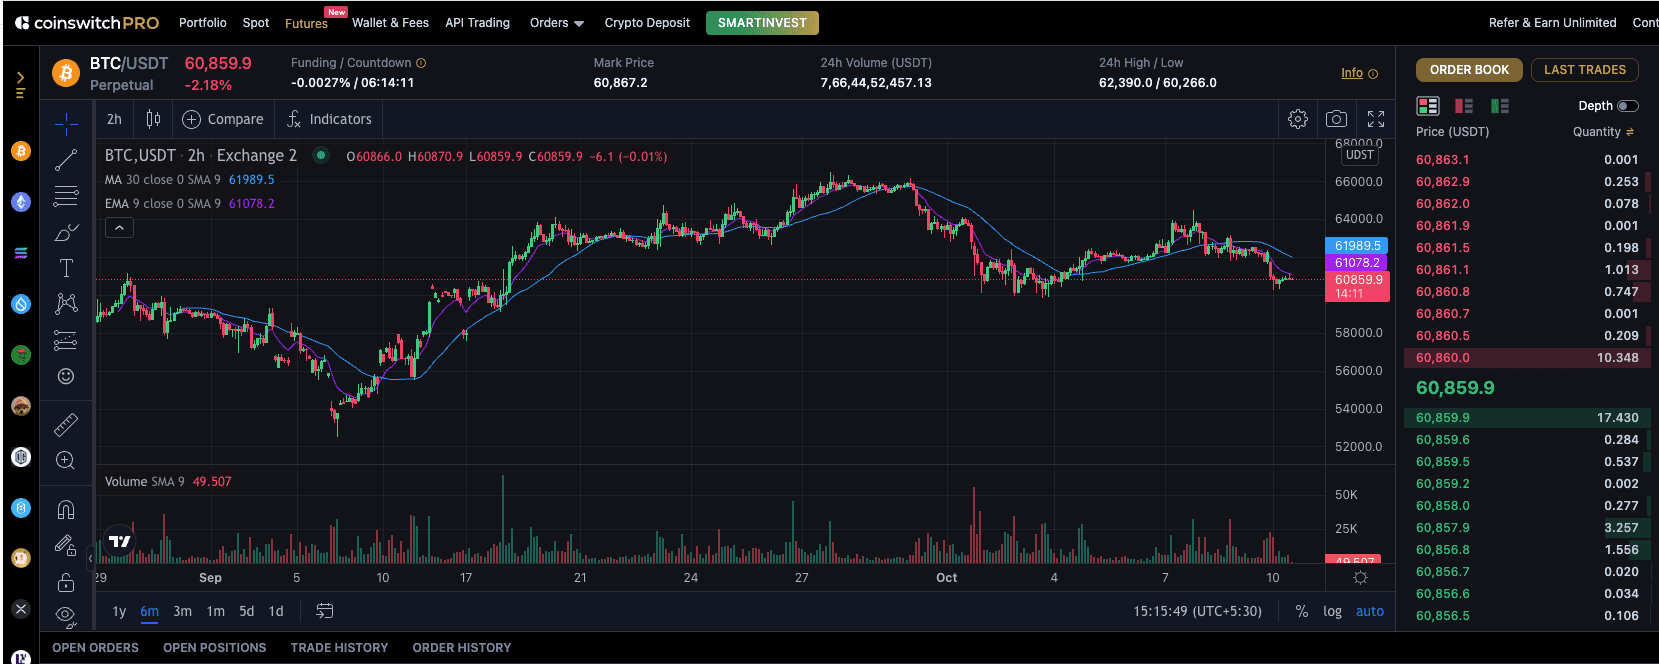1659x664 pixels.
Task: Switch to the LAST TRADES tab
Action: (x=1585, y=70)
